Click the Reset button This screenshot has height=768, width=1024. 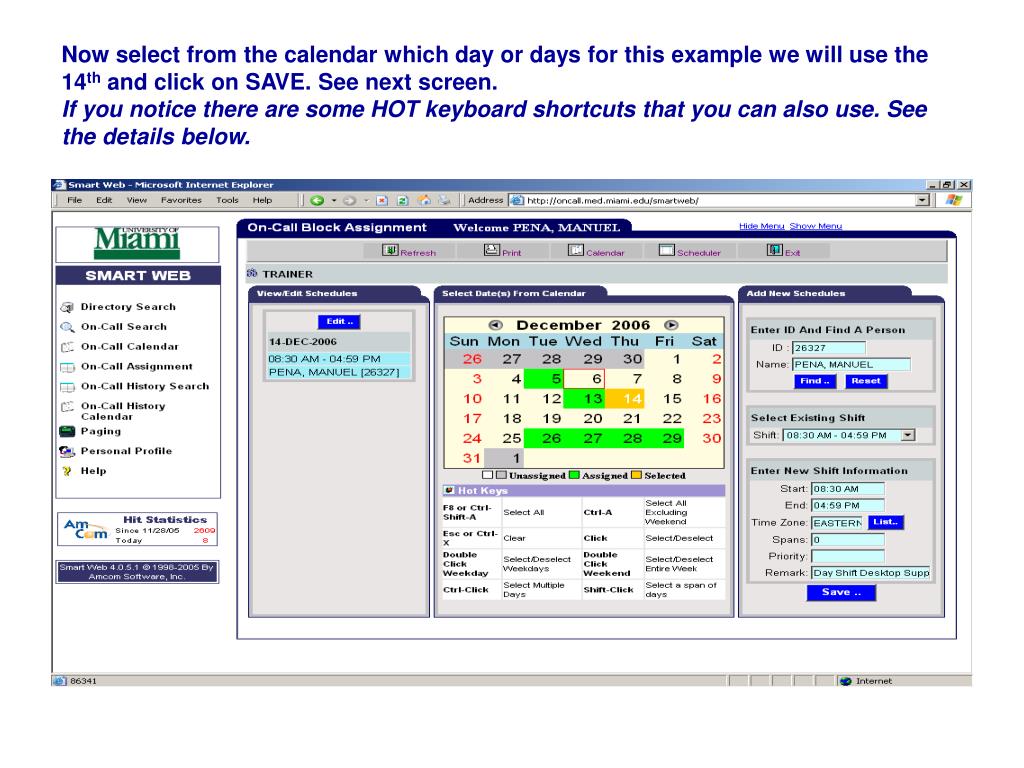tap(866, 381)
